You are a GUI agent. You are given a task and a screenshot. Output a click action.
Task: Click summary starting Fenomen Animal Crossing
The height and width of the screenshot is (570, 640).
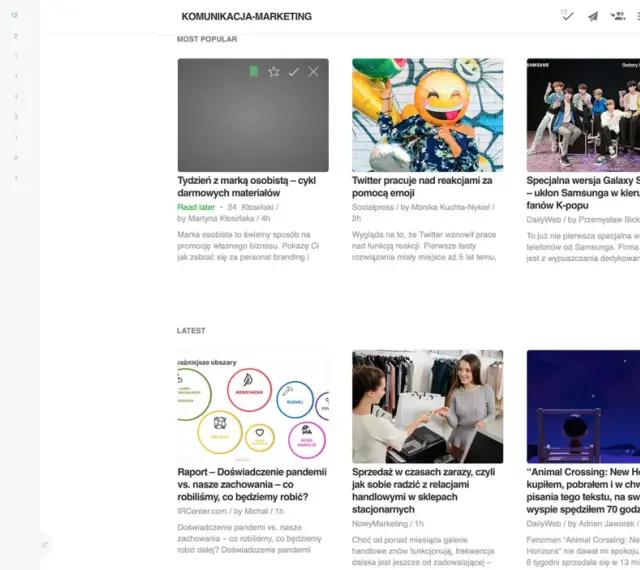click(583, 551)
